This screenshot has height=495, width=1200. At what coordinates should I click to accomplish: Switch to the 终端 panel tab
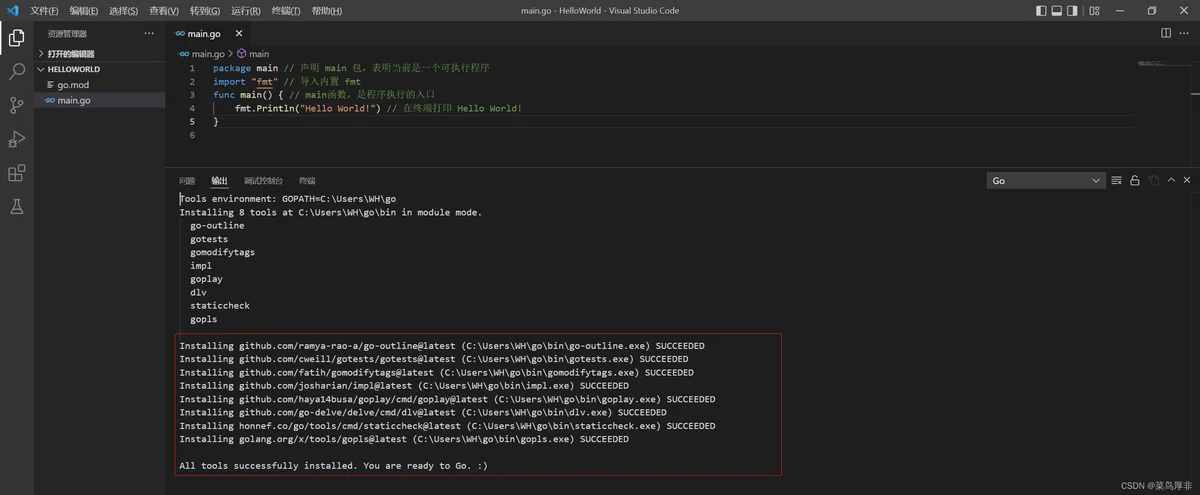307,181
